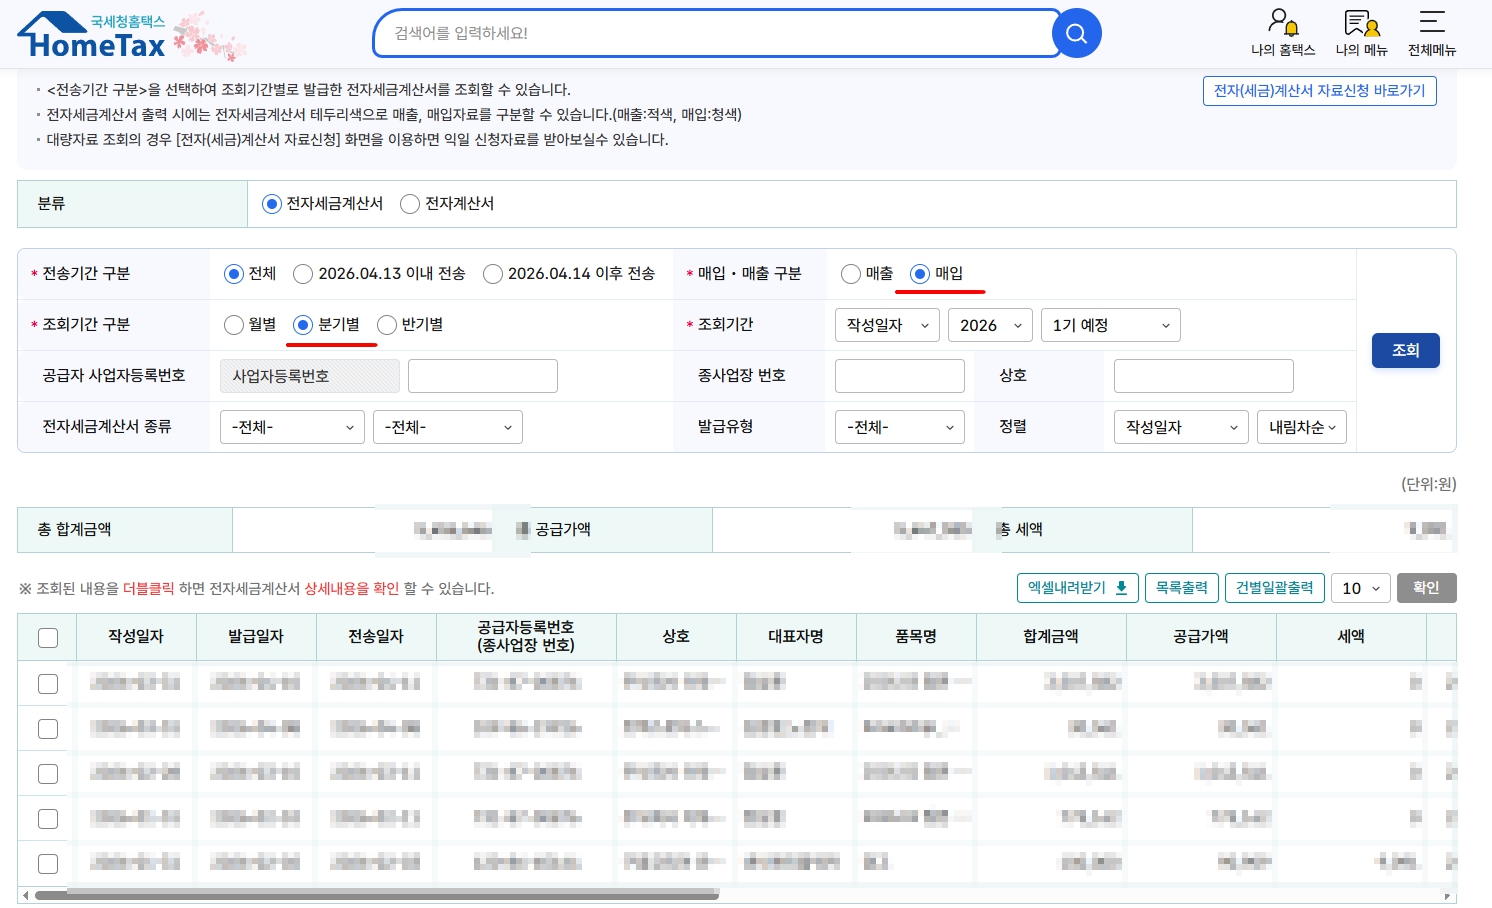Open 나의 홈택스 user icon
Screen dimensions: 1492x908
pyautogui.click(x=1283, y=34)
